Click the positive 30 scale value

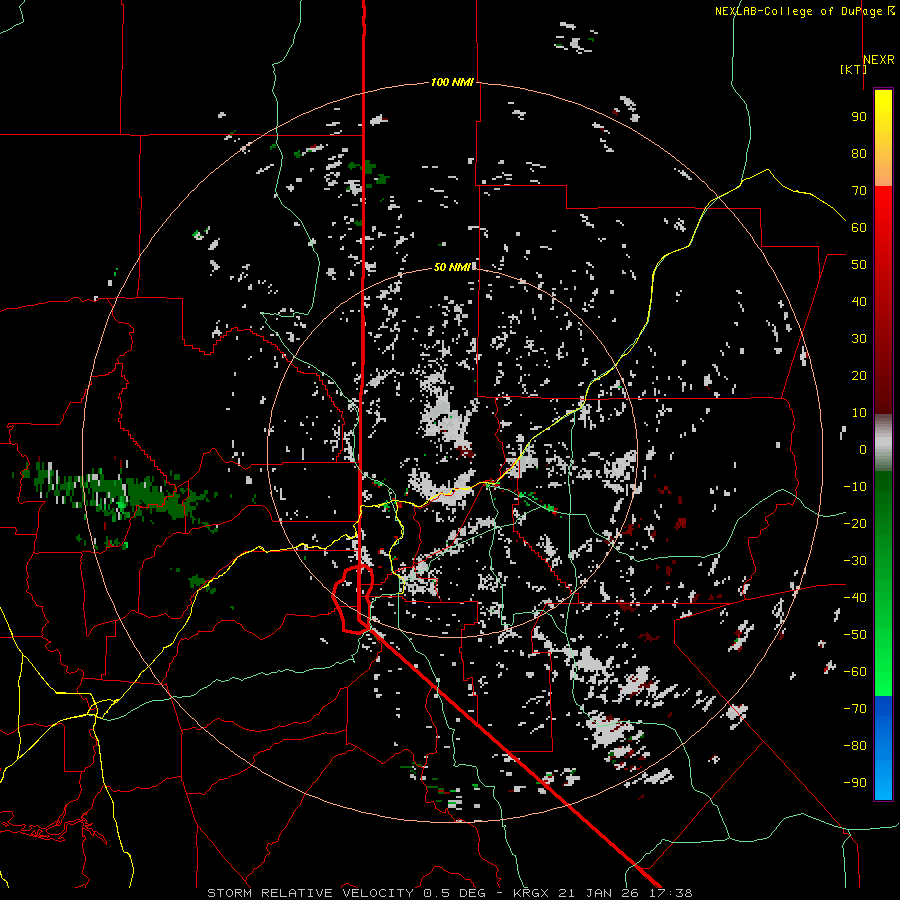point(859,339)
